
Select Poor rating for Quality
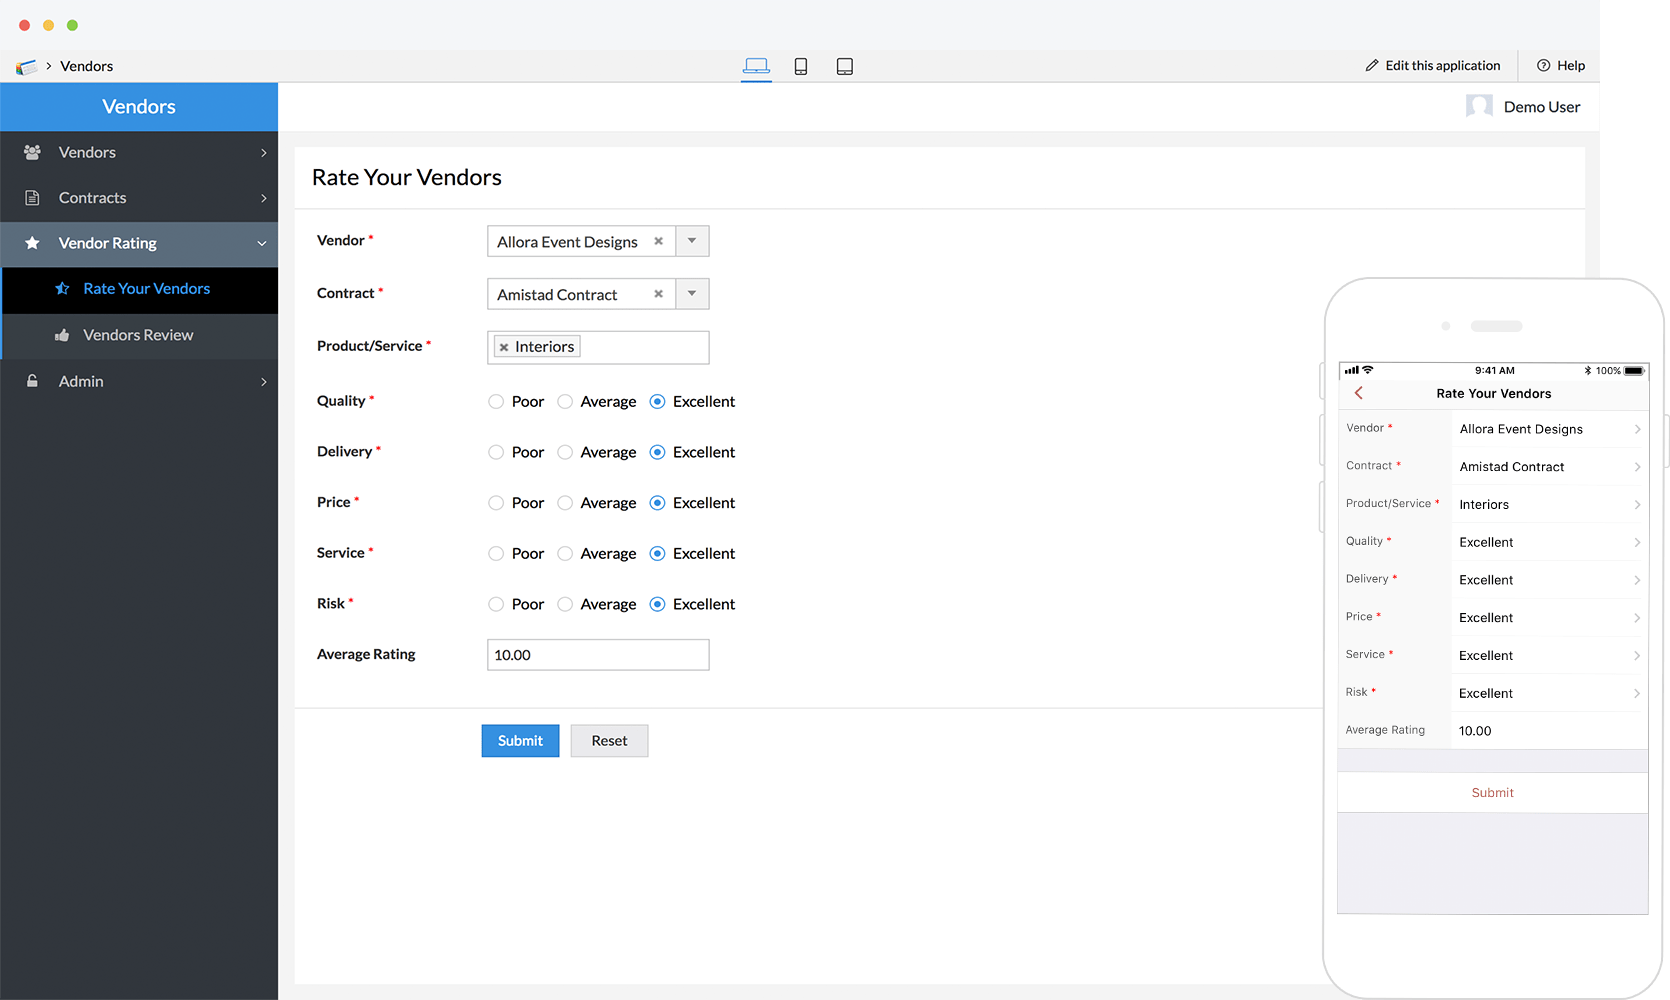495,401
